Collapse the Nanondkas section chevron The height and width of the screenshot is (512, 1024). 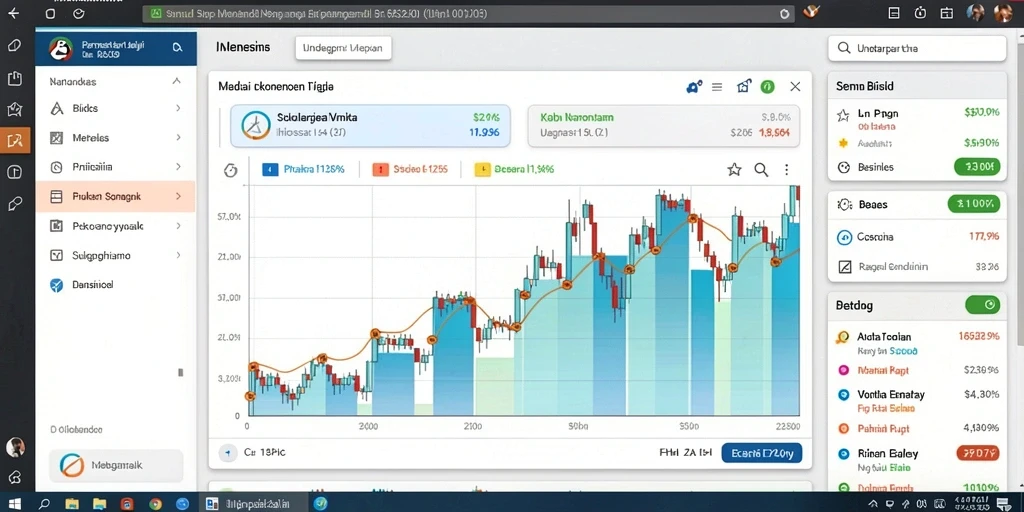tap(176, 82)
